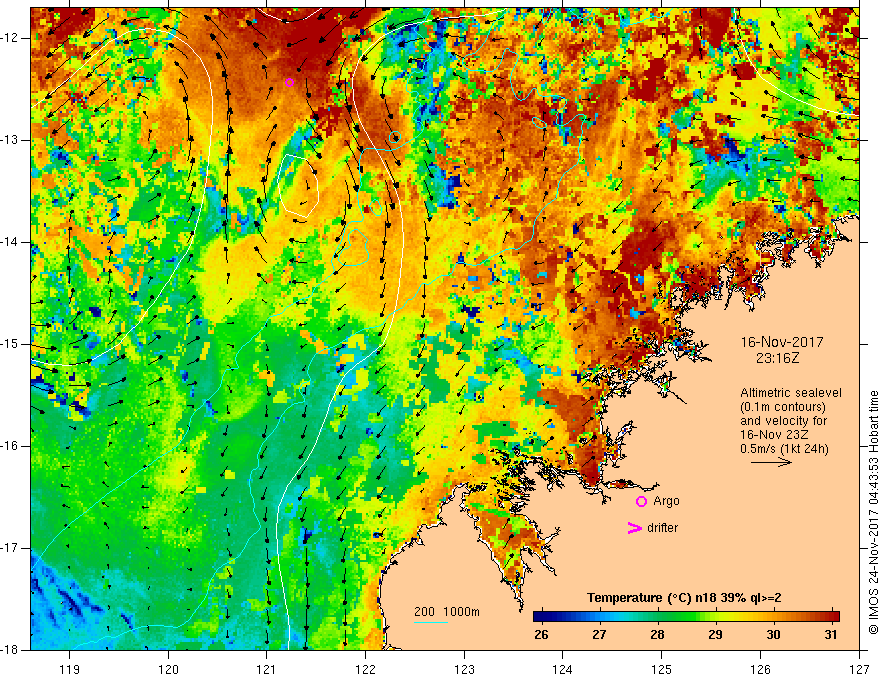This screenshot has width=880, height=680.
Task: Click the color bar value 30
Action: 773,635
